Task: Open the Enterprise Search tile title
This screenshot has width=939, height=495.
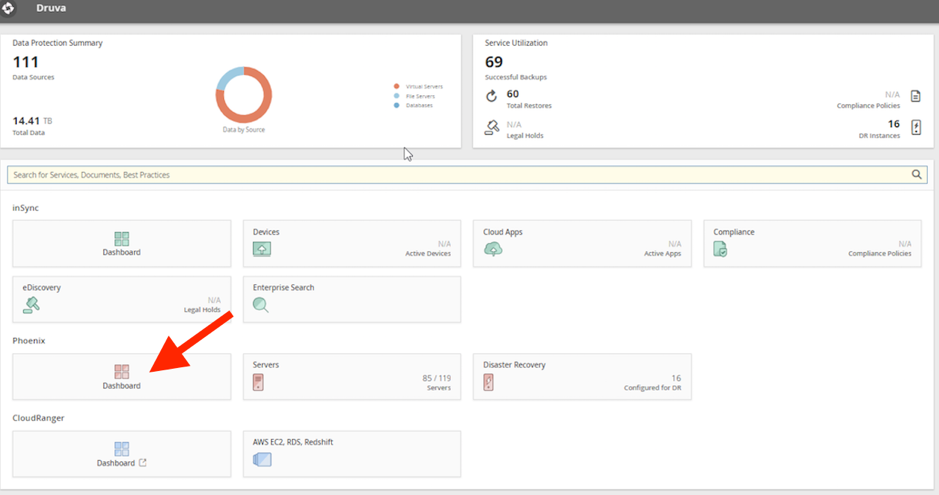Action: (x=283, y=287)
